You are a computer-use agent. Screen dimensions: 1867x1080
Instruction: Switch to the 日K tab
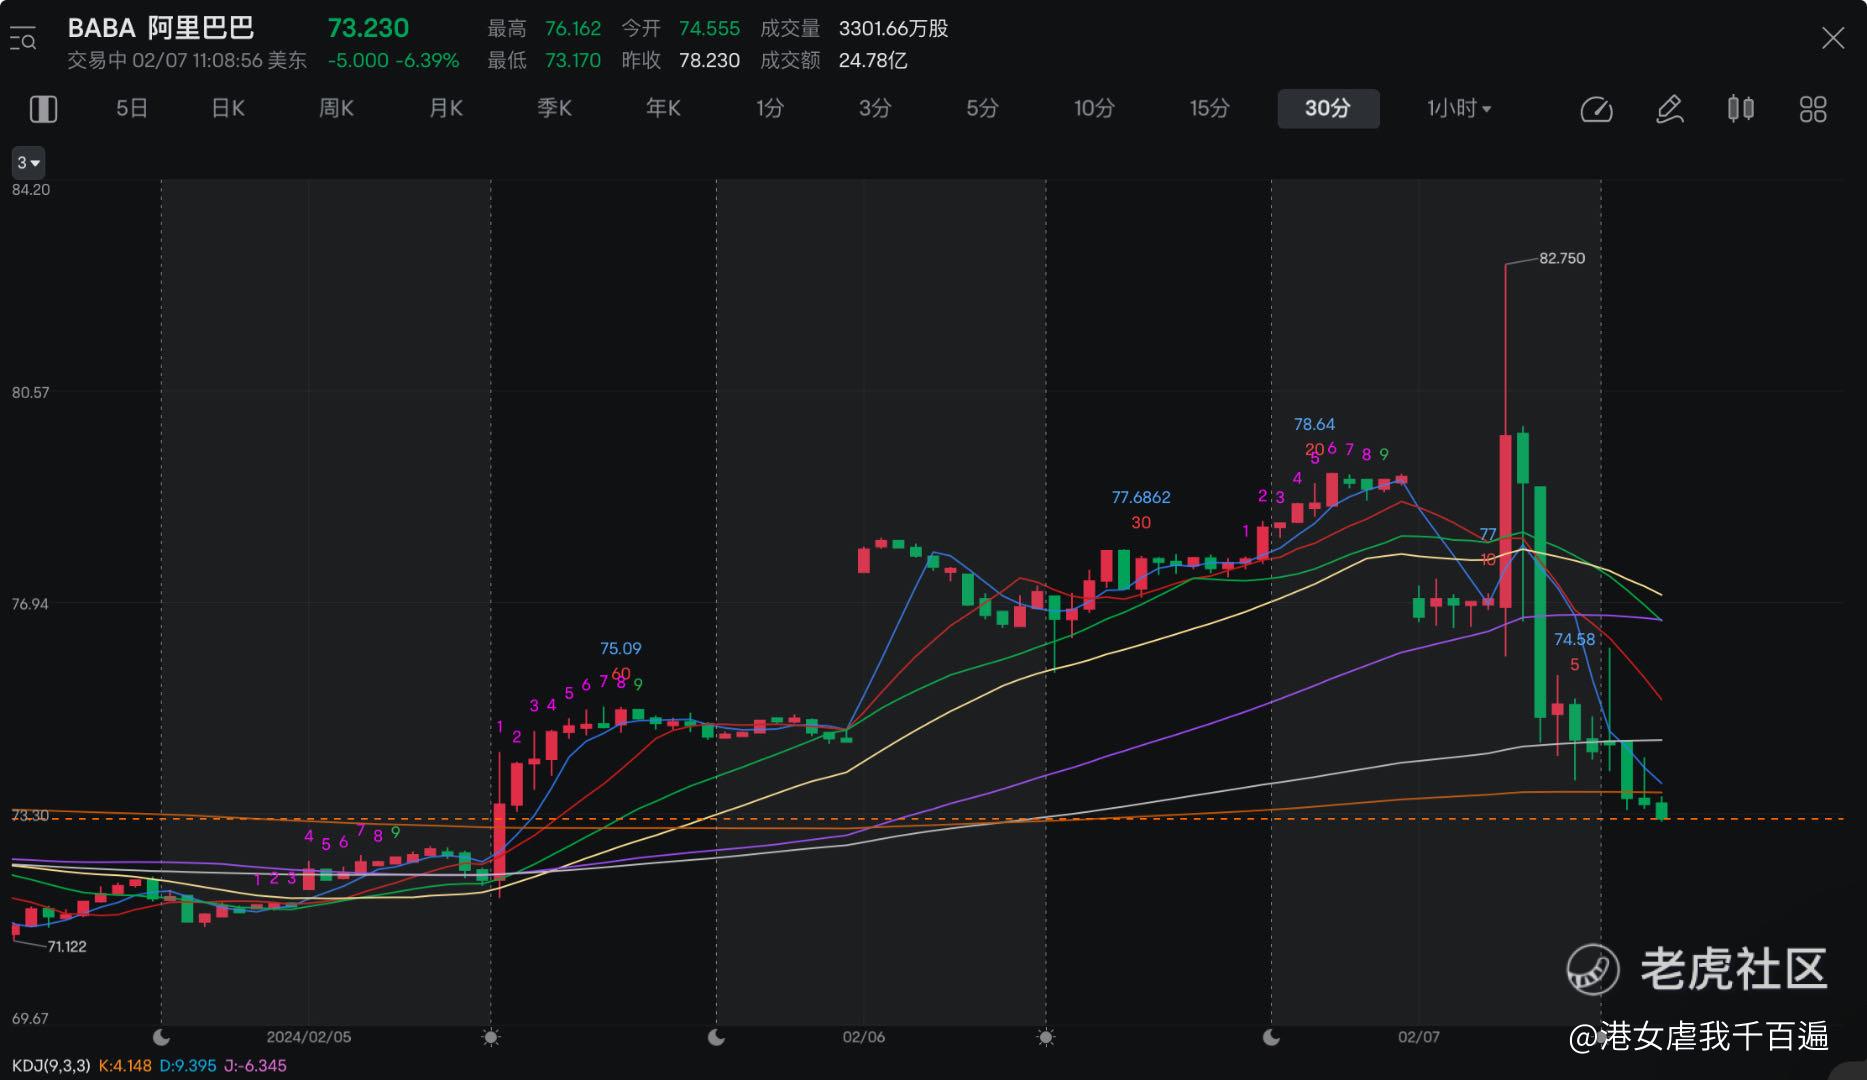[228, 109]
